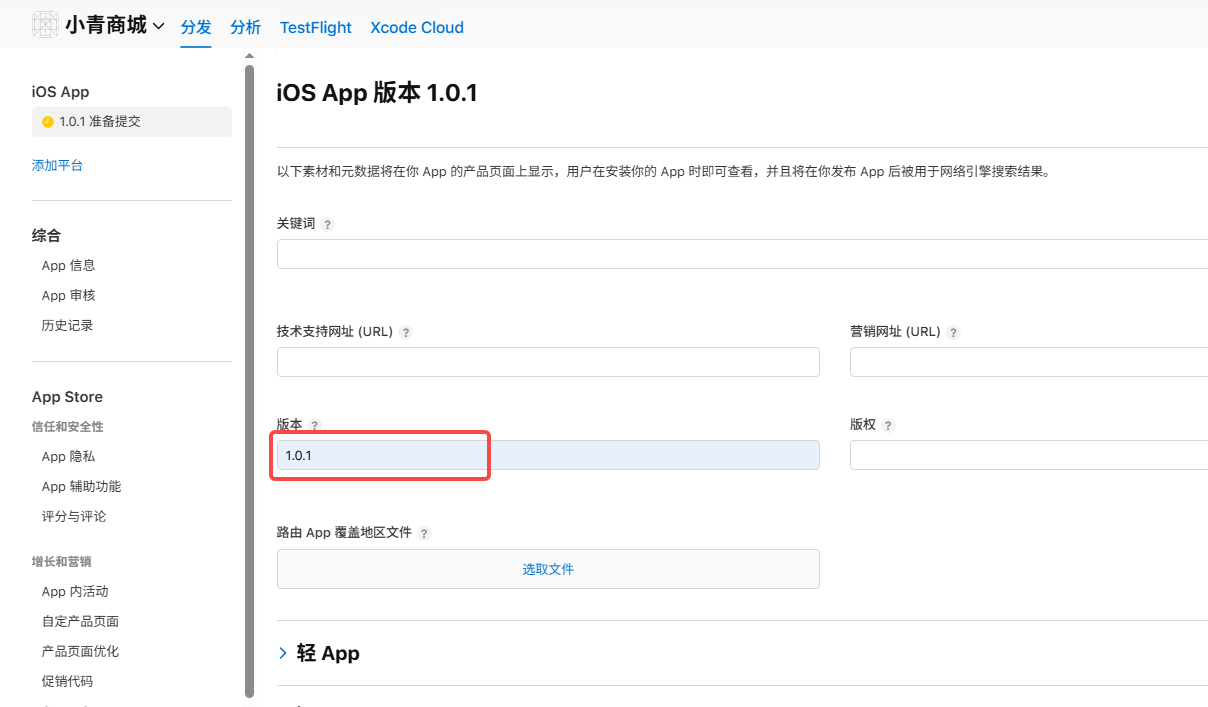1208x707 pixels.
Task: Open App 隐私 in the sidebar
Action: [x=68, y=456]
